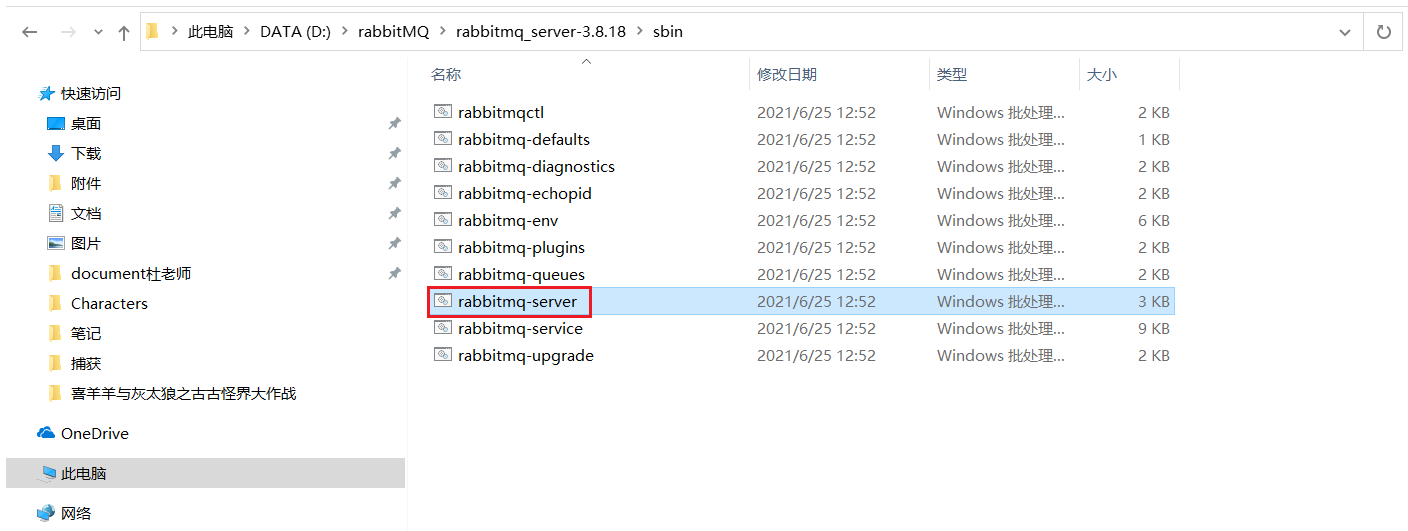
Task: Open 捕获 folder in sidebar
Action: [86, 363]
